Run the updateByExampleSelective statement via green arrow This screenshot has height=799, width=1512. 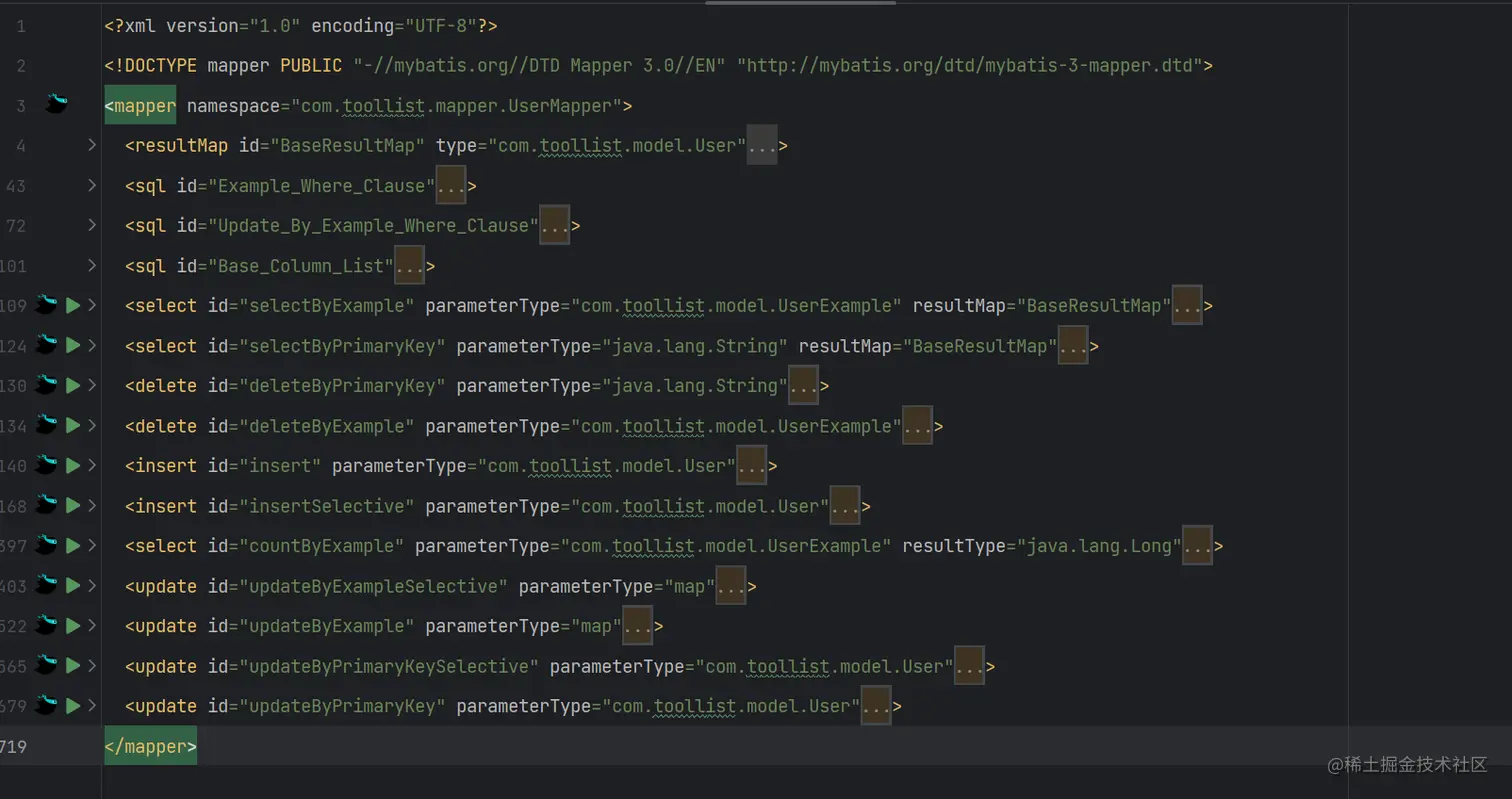[x=72, y=586]
